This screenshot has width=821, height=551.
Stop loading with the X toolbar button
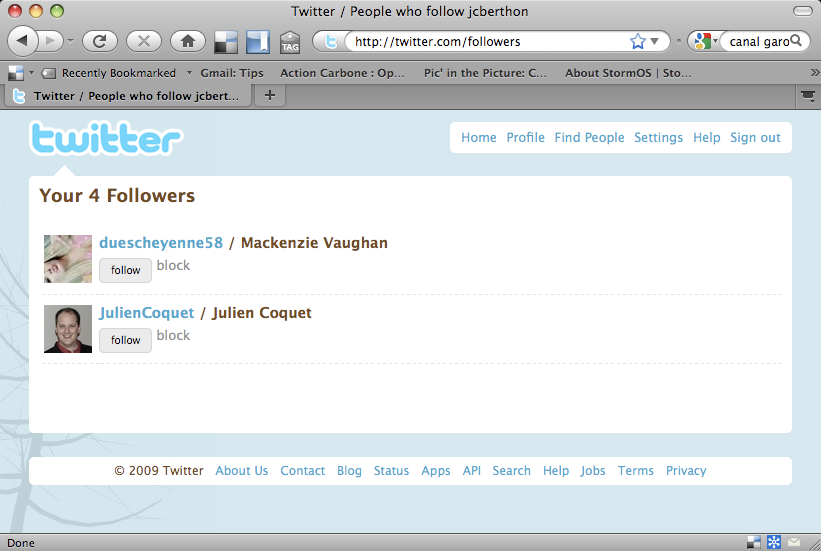143,41
